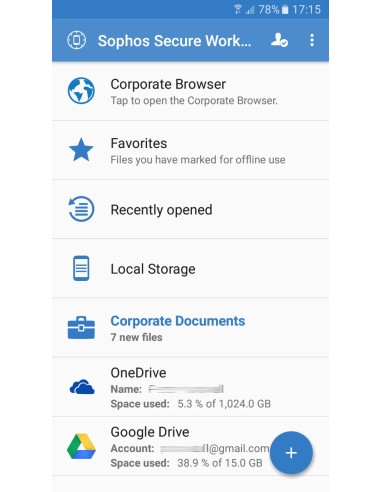Viewport: 381px width, 492px height.
Task: Open the user account verified icon
Action: pos(279,40)
